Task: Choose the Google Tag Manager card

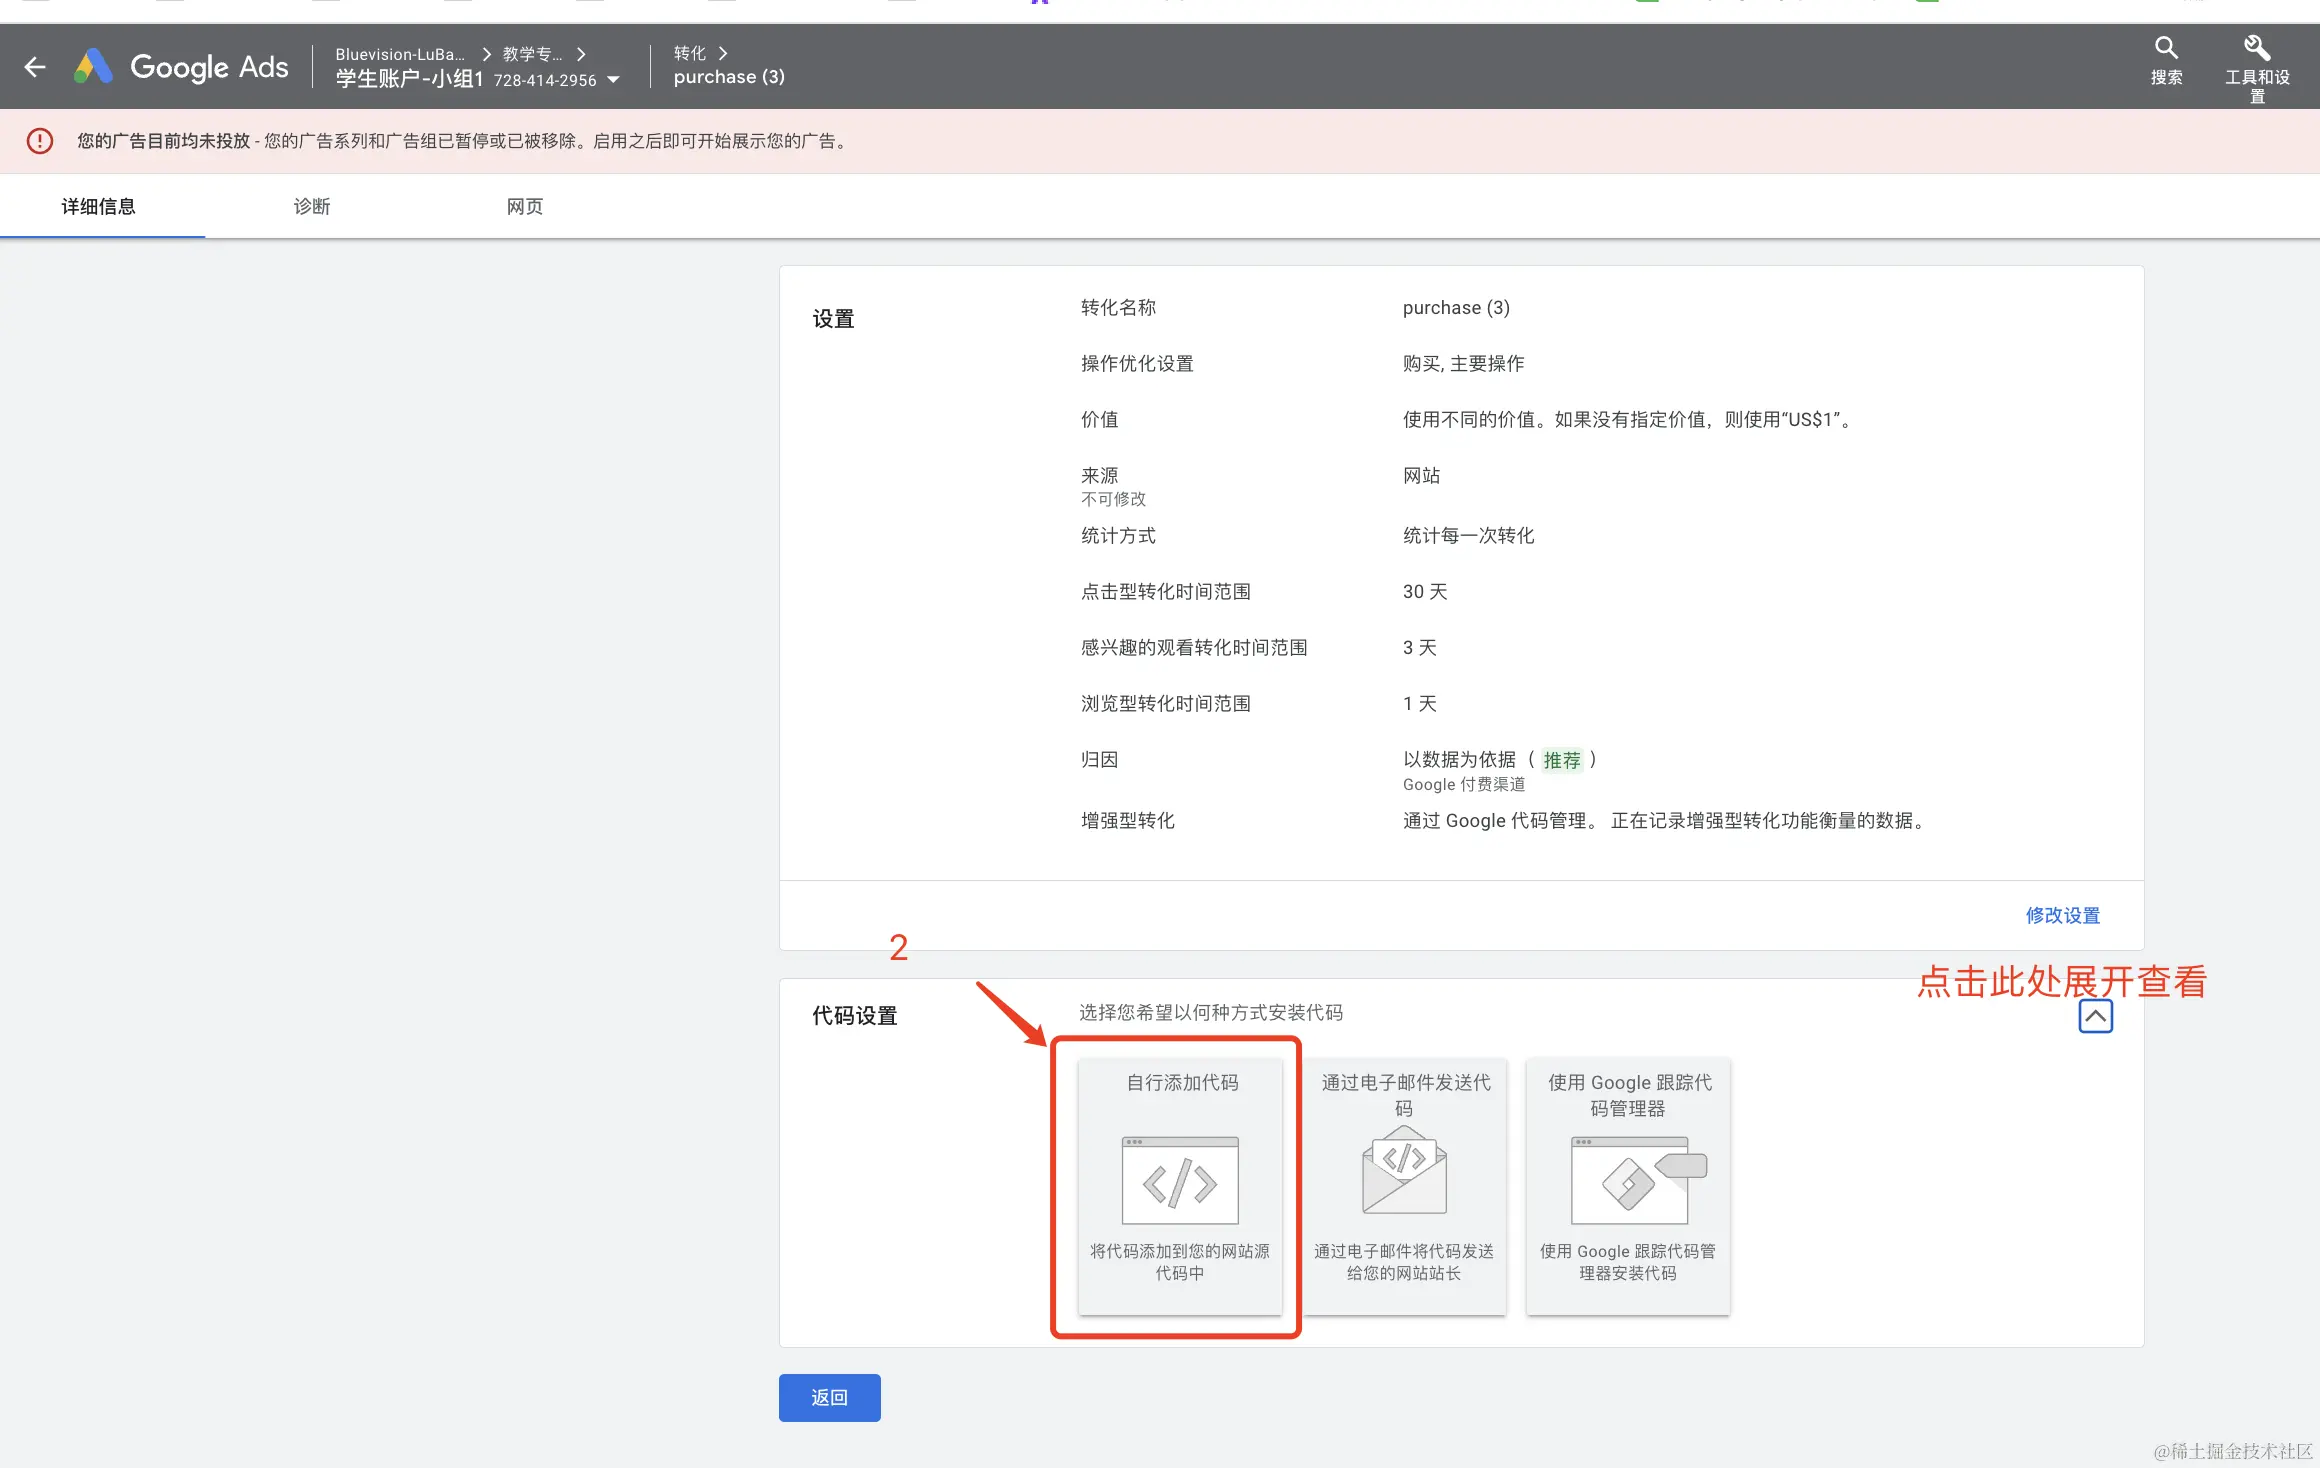Action: pyautogui.click(x=1628, y=1185)
